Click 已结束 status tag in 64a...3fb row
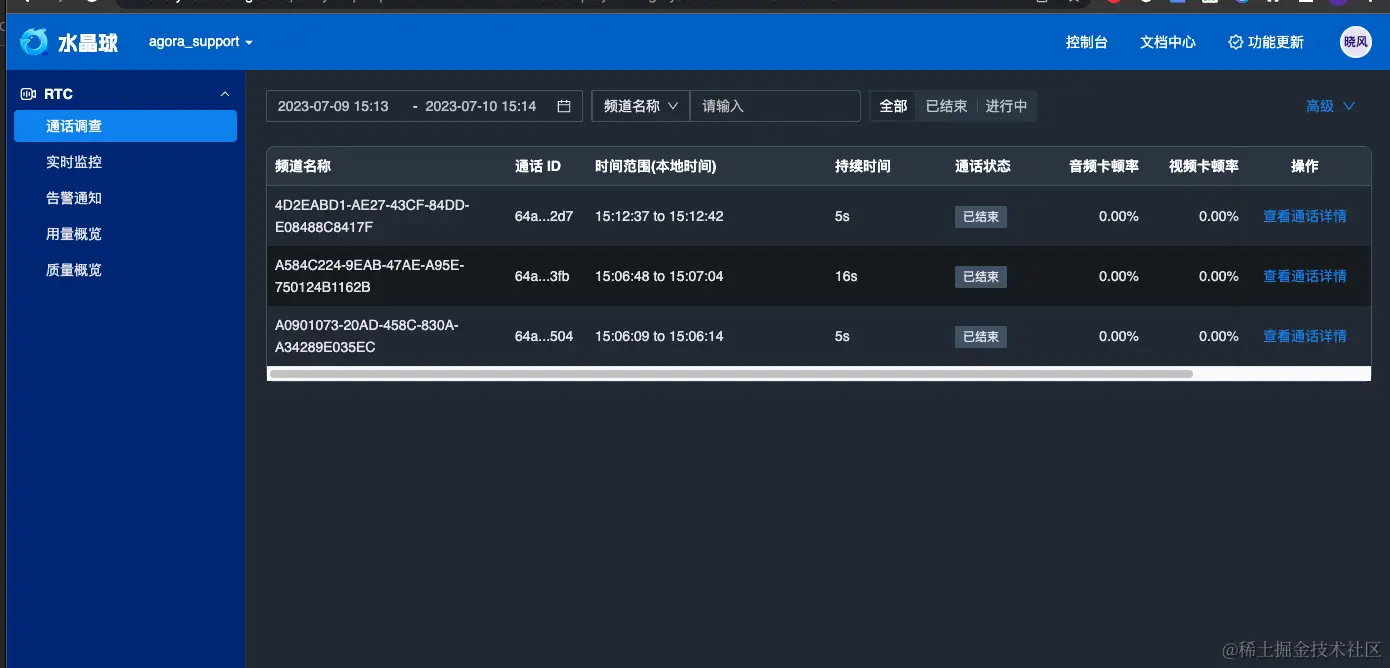 tap(981, 276)
